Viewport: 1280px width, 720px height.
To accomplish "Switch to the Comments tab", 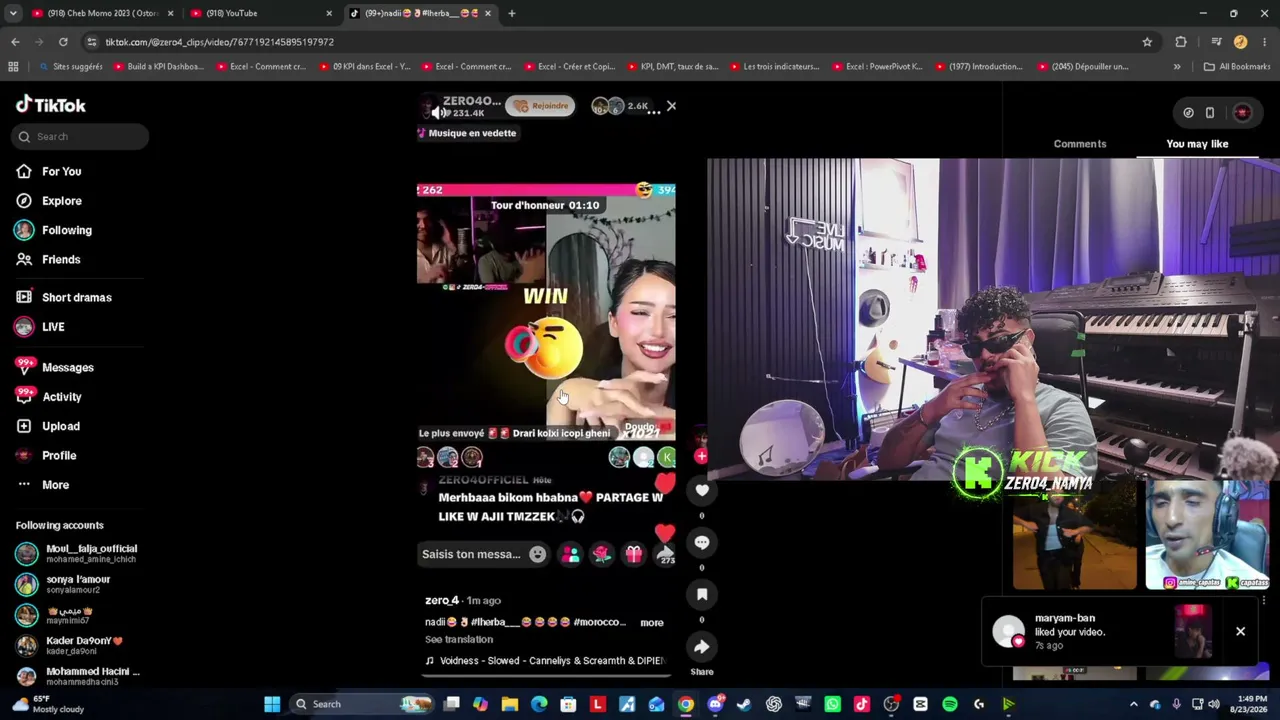I will tap(1080, 143).
